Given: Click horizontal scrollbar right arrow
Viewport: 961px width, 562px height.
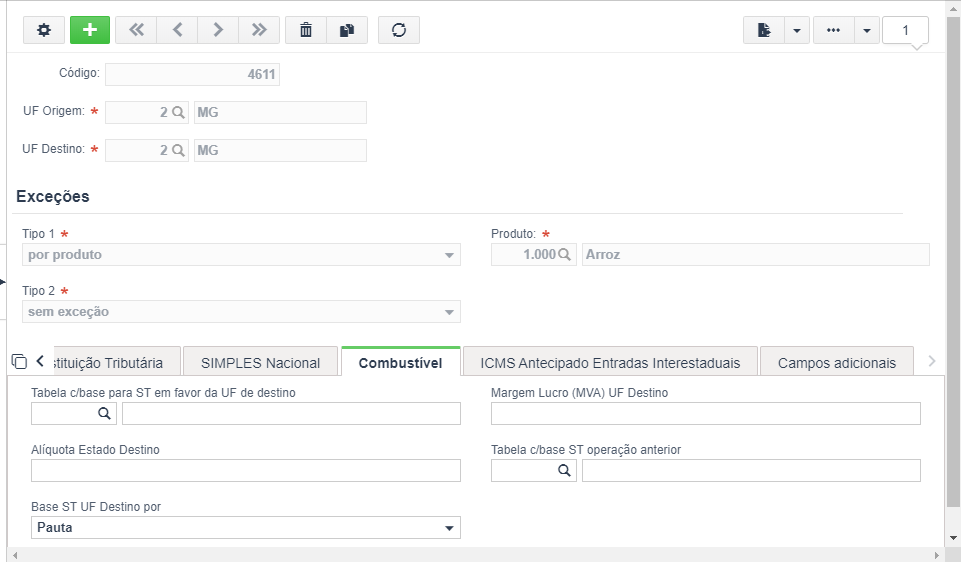Looking at the screenshot, I should tap(936, 555).
